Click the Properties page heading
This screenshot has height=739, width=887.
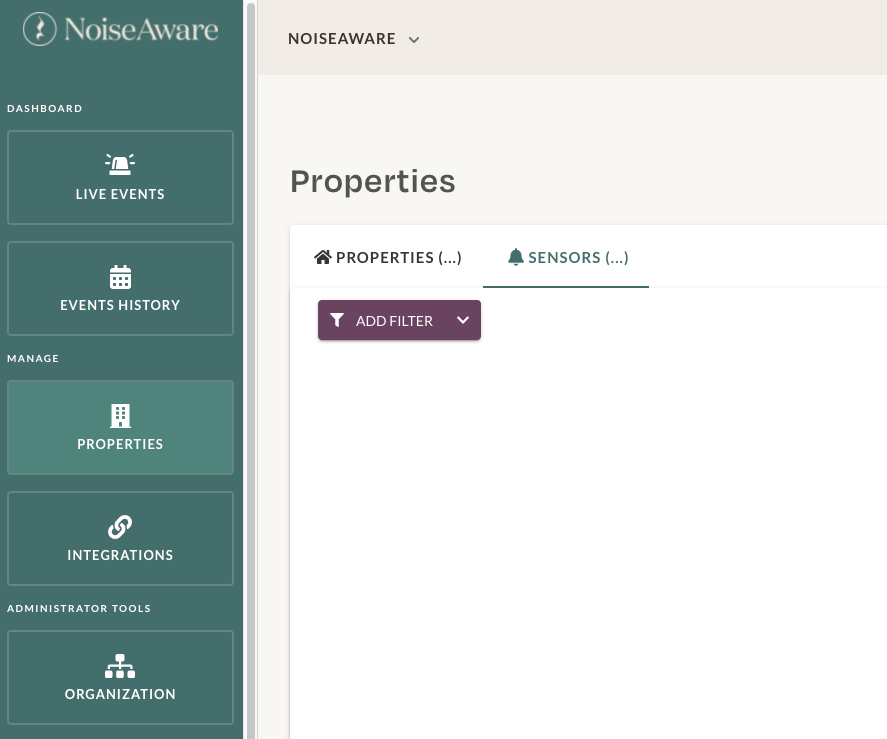(x=373, y=182)
